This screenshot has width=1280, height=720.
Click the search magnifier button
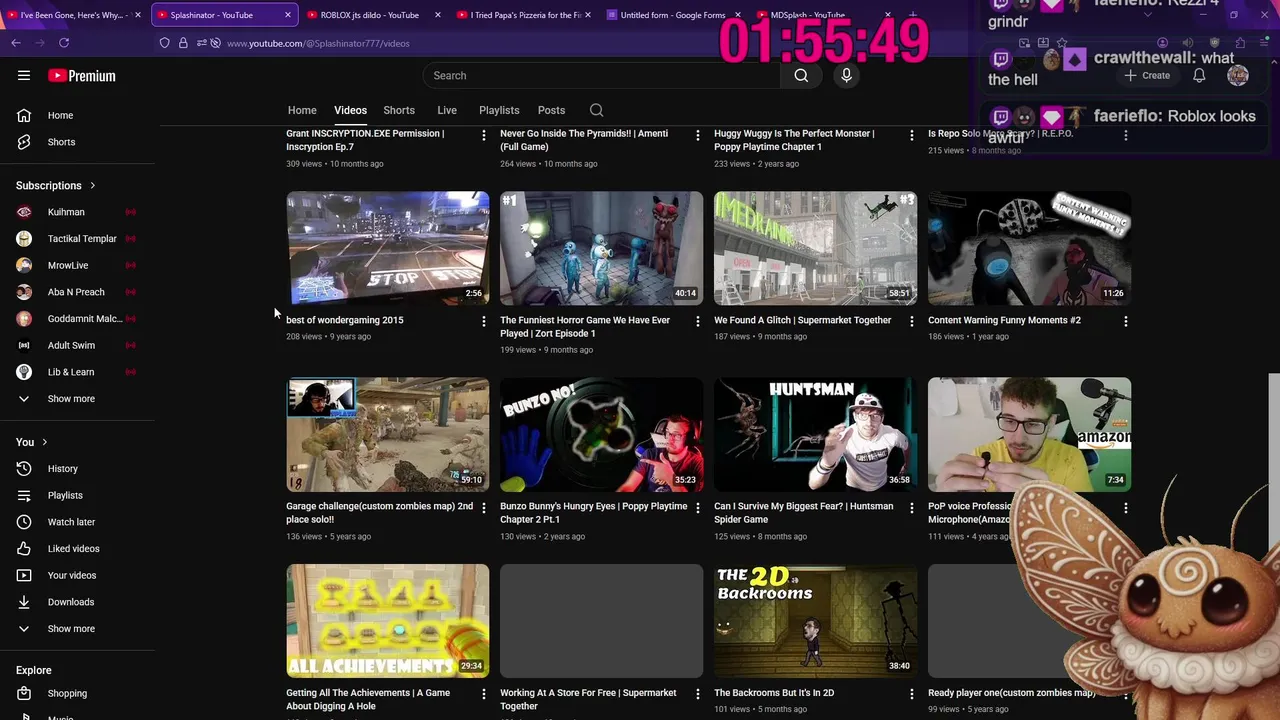pyautogui.click(x=801, y=75)
